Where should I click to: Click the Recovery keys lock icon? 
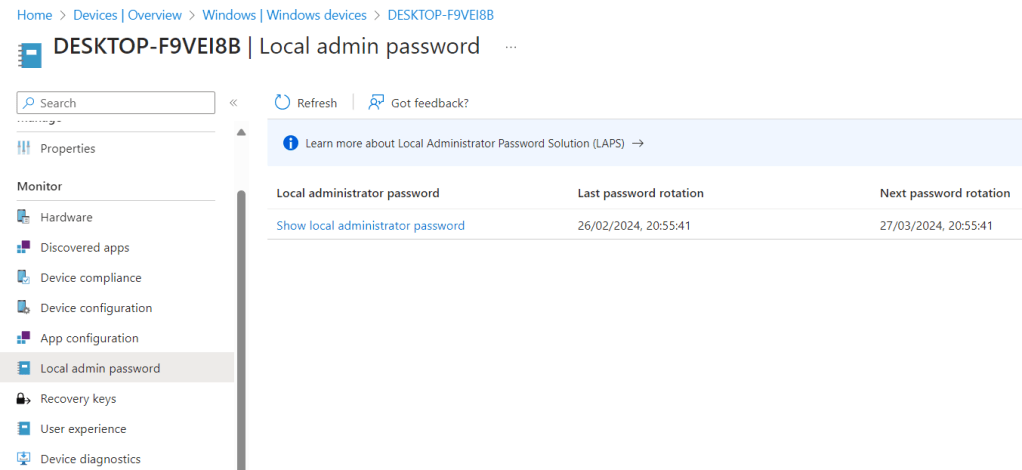point(24,399)
